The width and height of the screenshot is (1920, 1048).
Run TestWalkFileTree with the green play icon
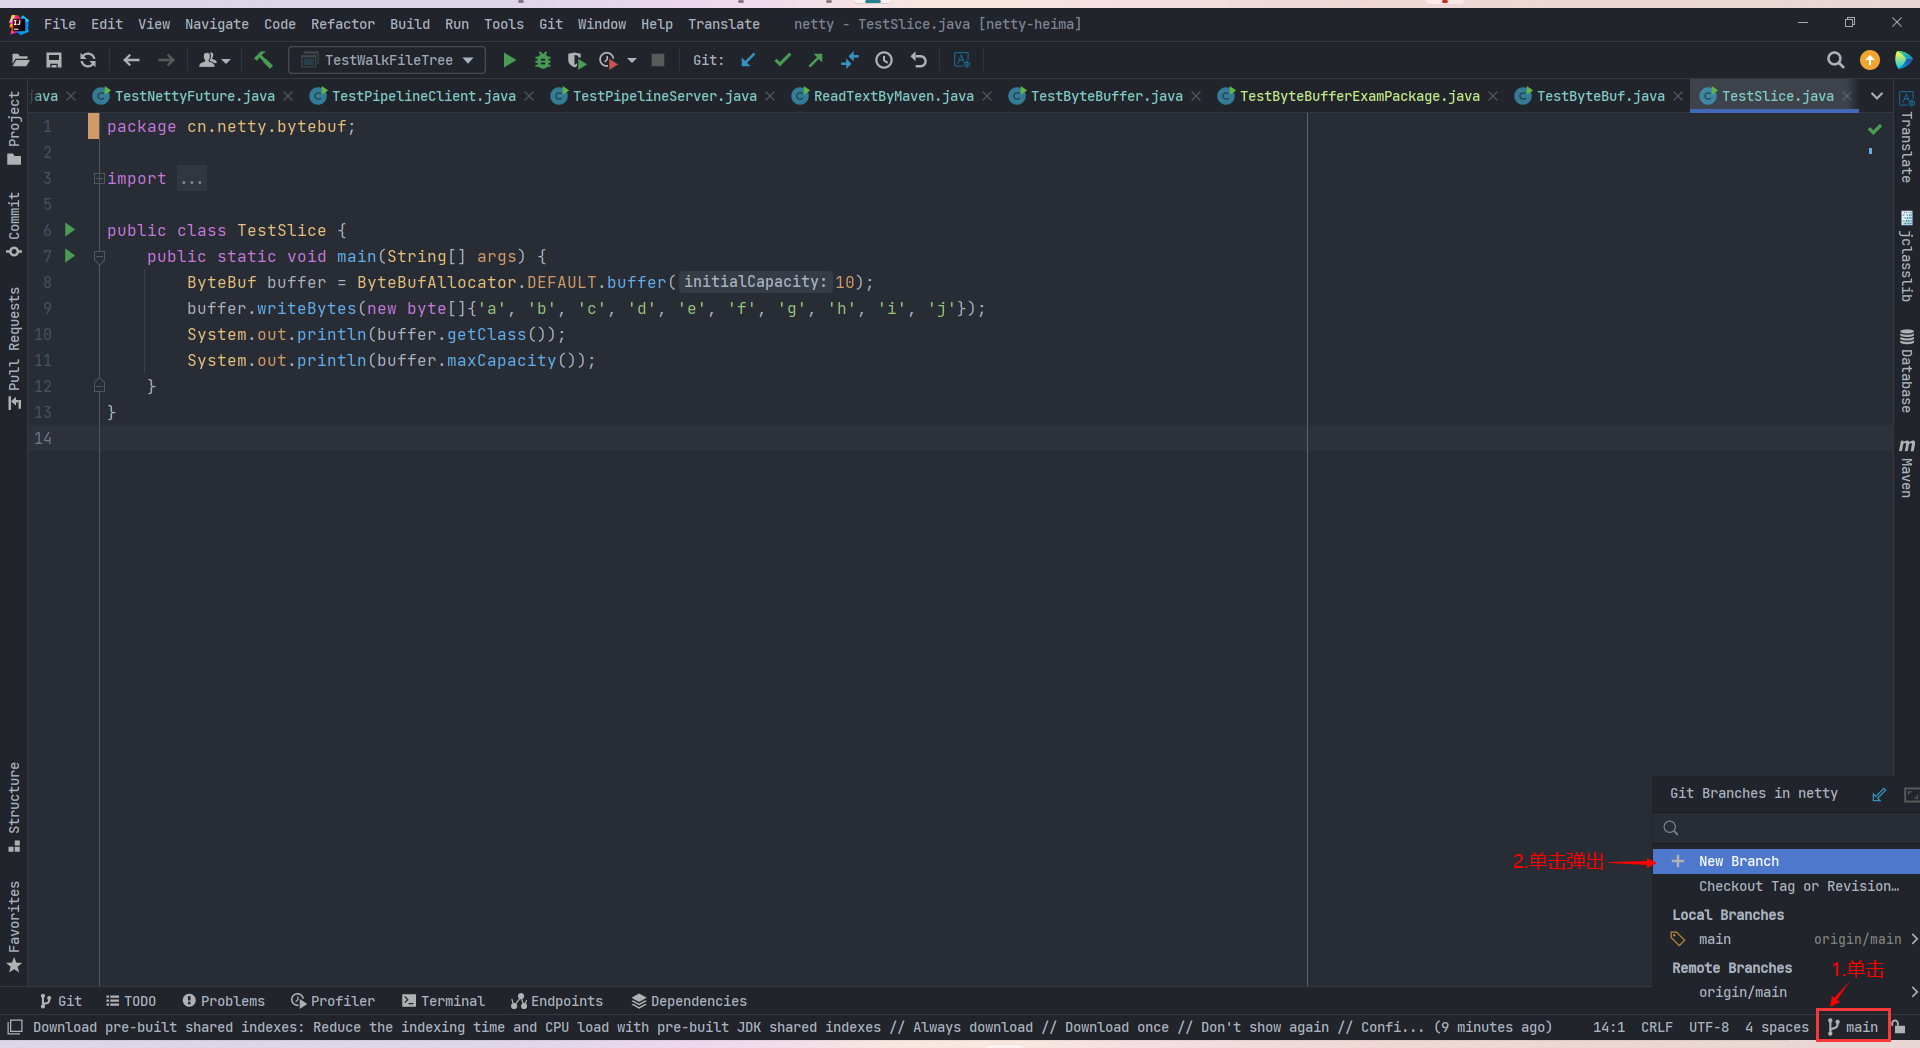pyautogui.click(x=509, y=60)
